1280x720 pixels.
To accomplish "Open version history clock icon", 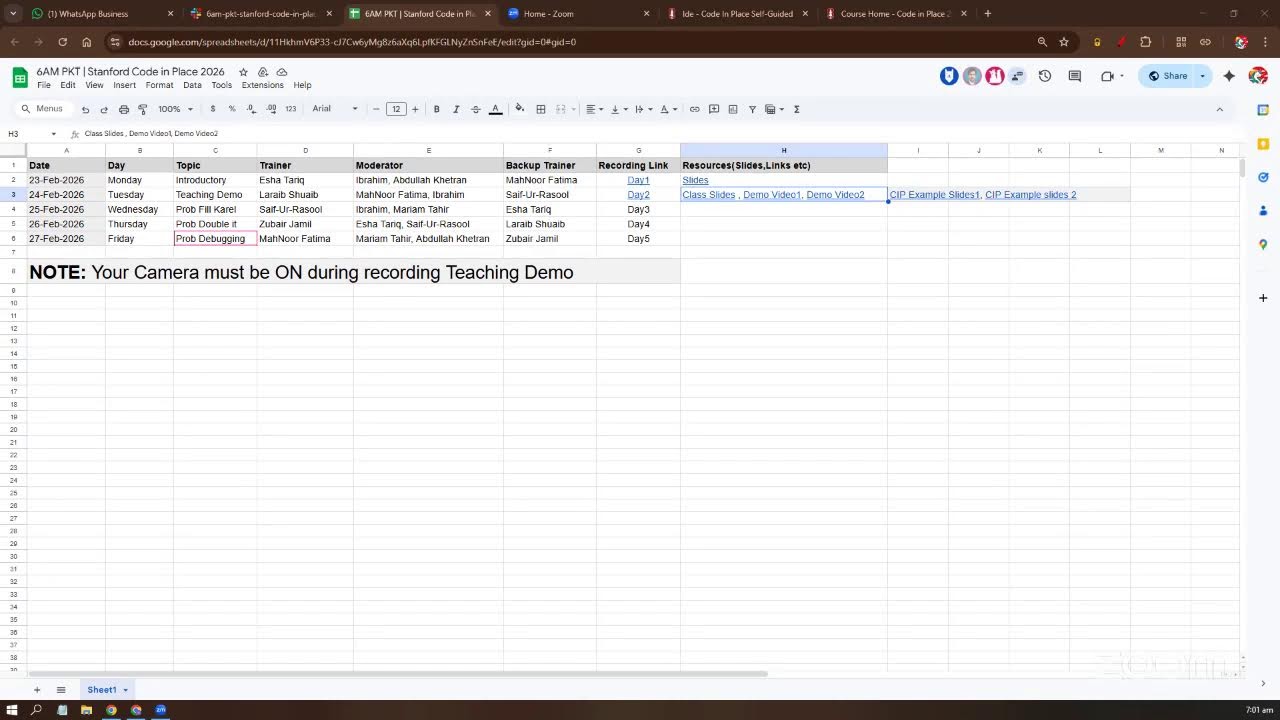I will [x=1045, y=76].
